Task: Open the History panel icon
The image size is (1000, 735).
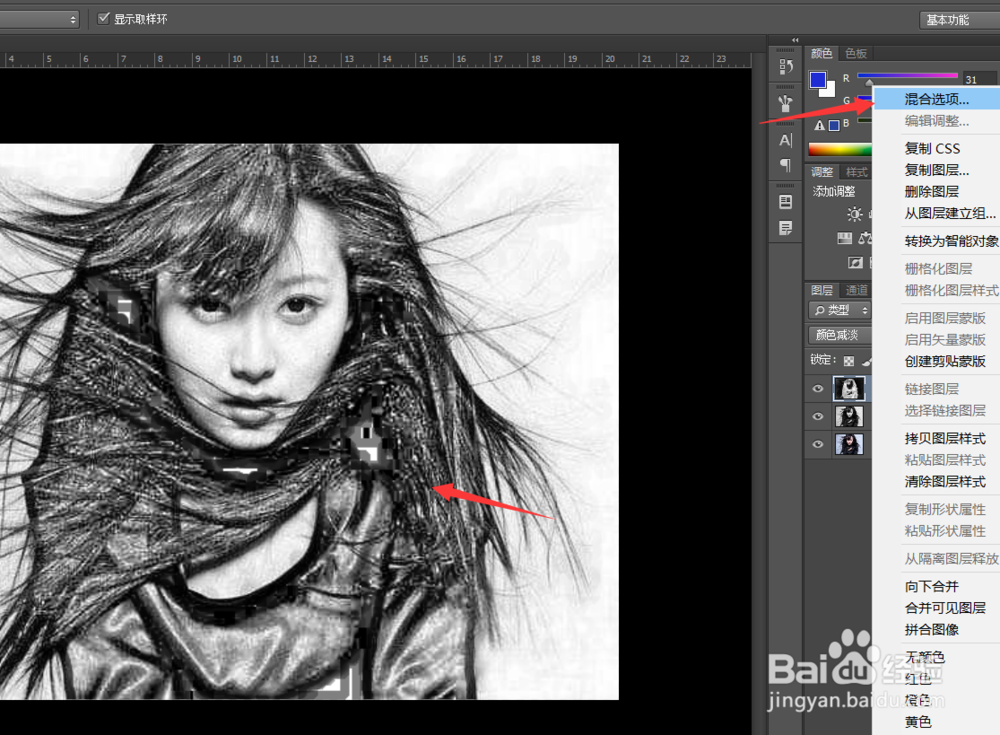Action: pyautogui.click(x=786, y=66)
